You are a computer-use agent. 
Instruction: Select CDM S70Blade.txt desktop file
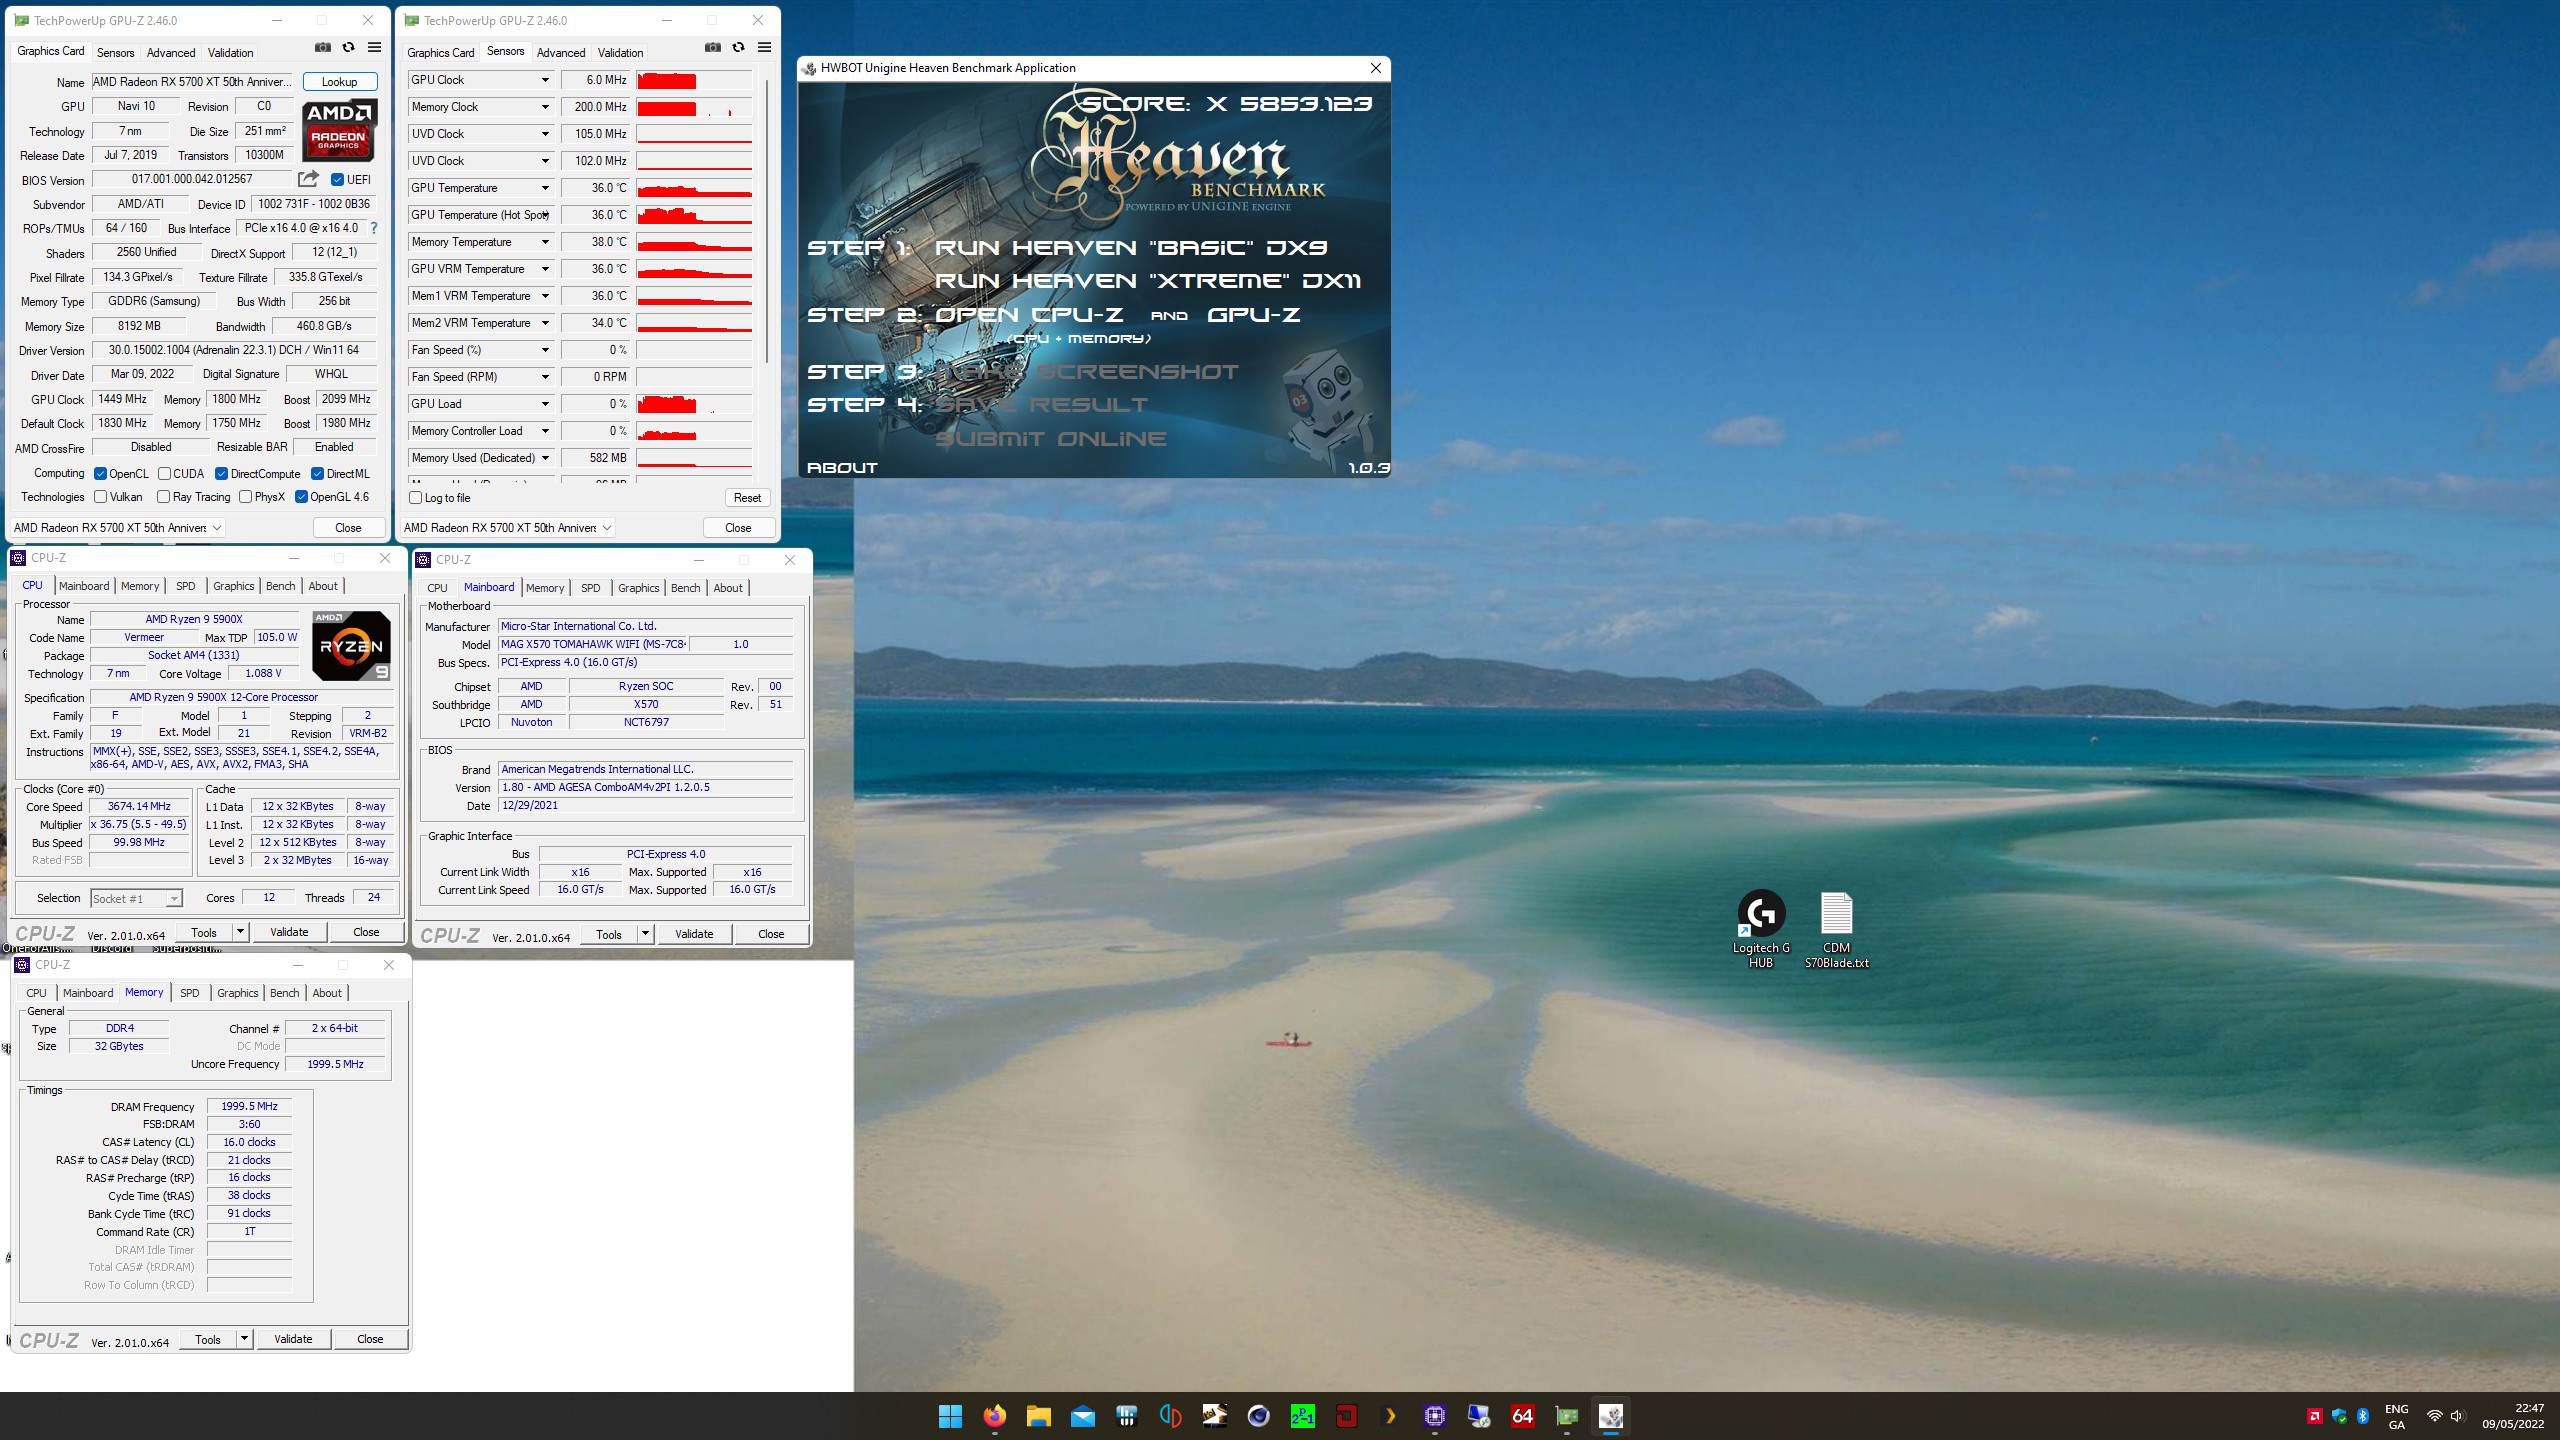pos(1836,929)
